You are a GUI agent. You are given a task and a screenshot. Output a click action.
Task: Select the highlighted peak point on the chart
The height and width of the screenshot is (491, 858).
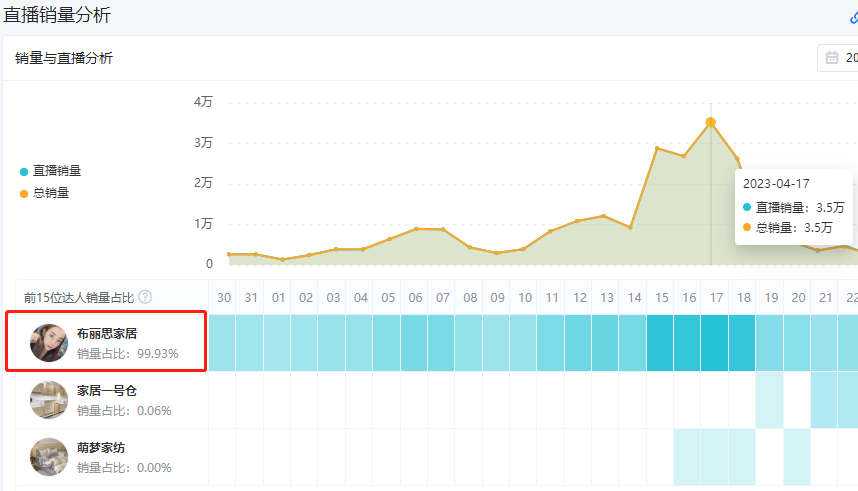coord(711,123)
